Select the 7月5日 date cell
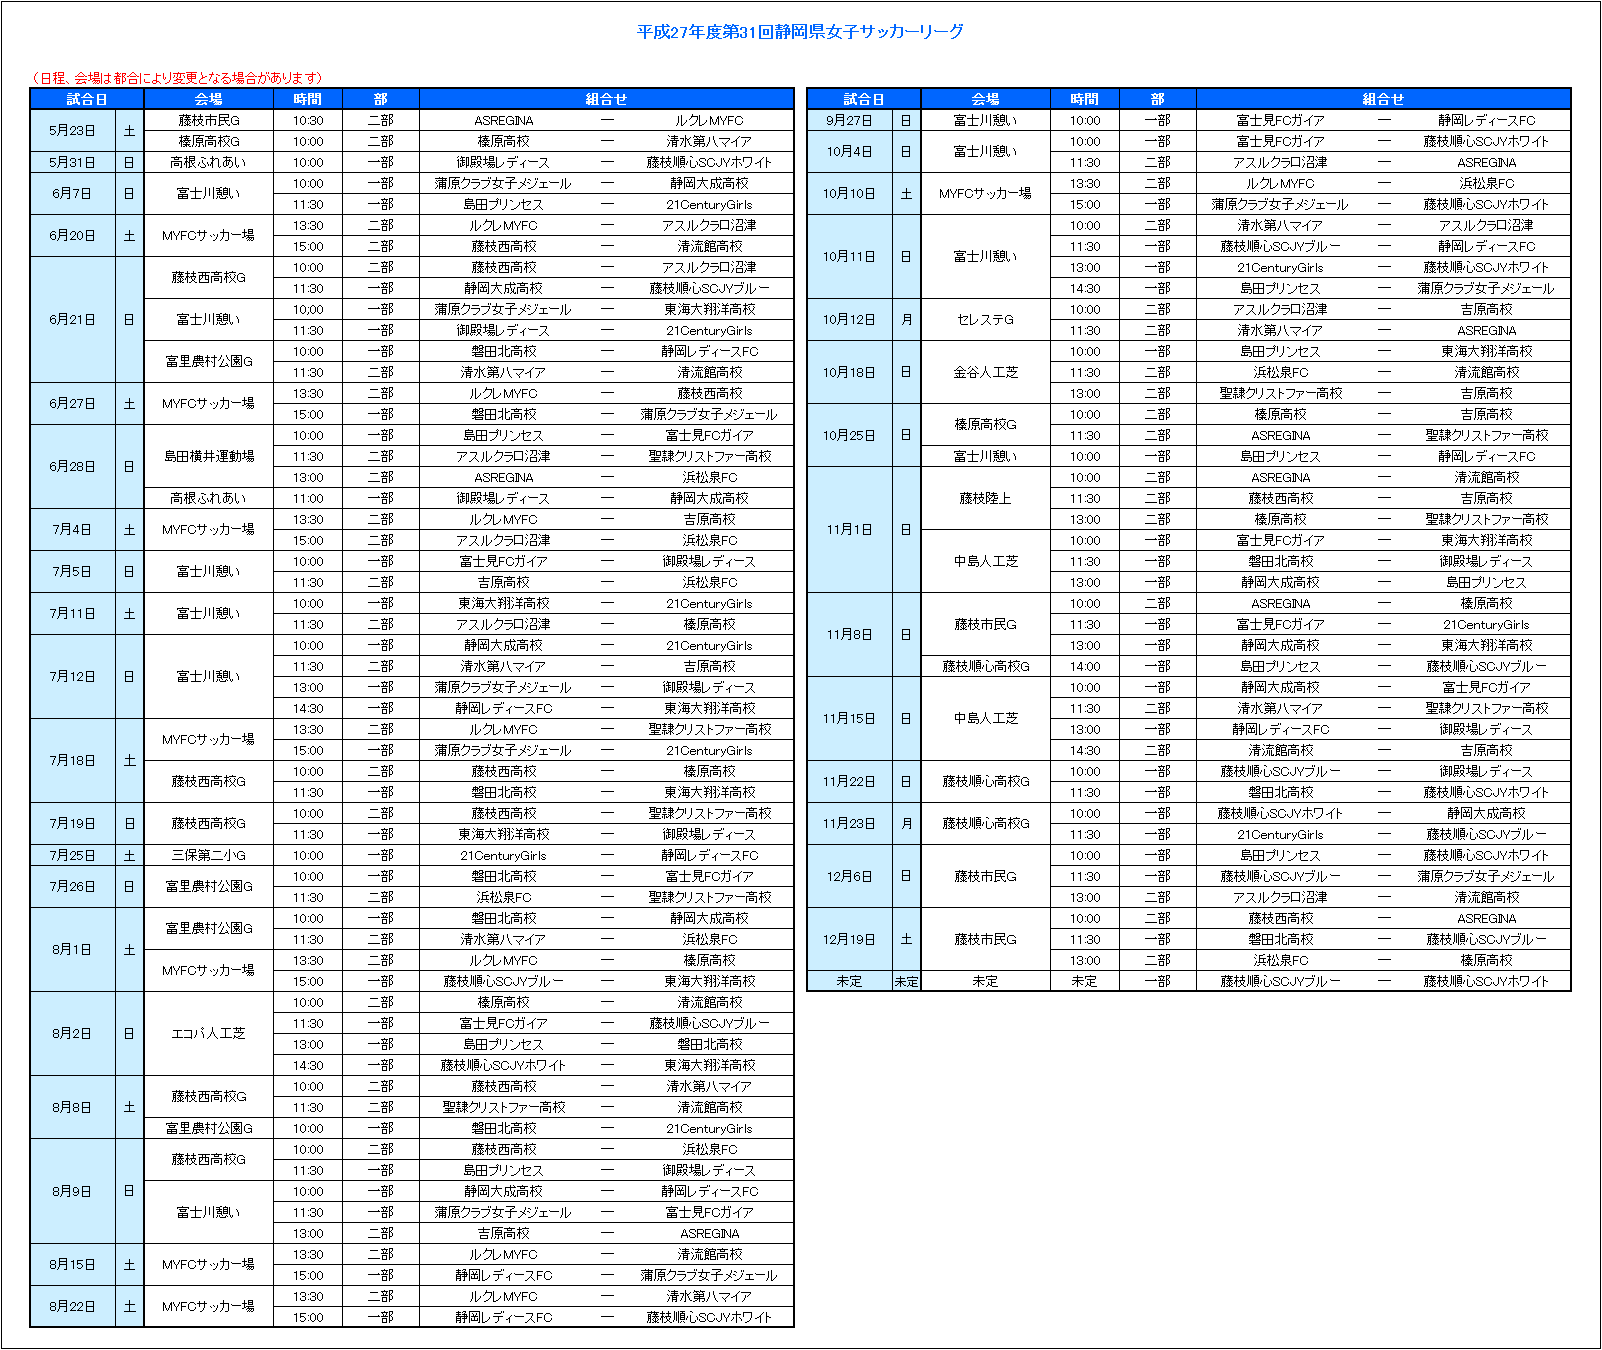The height and width of the screenshot is (1350, 1602). [x=73, y=572]
